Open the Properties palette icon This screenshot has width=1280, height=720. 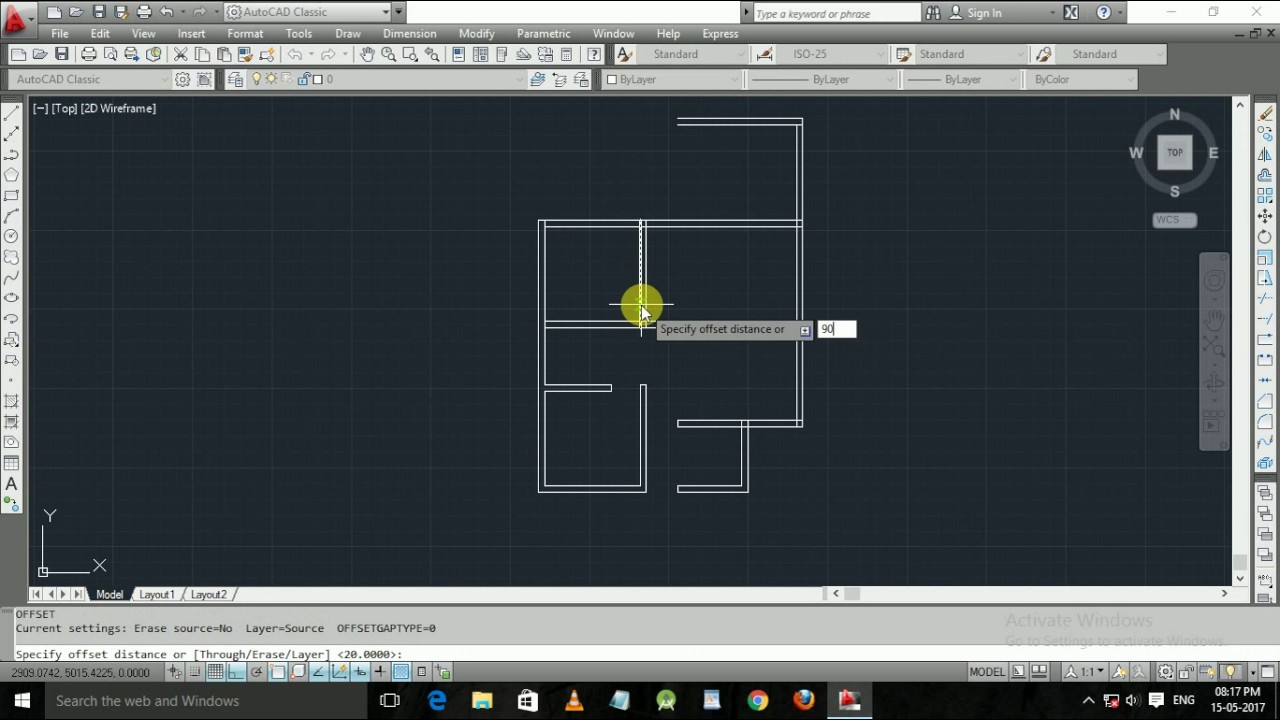pyautogui.click(x=458, y=54)
